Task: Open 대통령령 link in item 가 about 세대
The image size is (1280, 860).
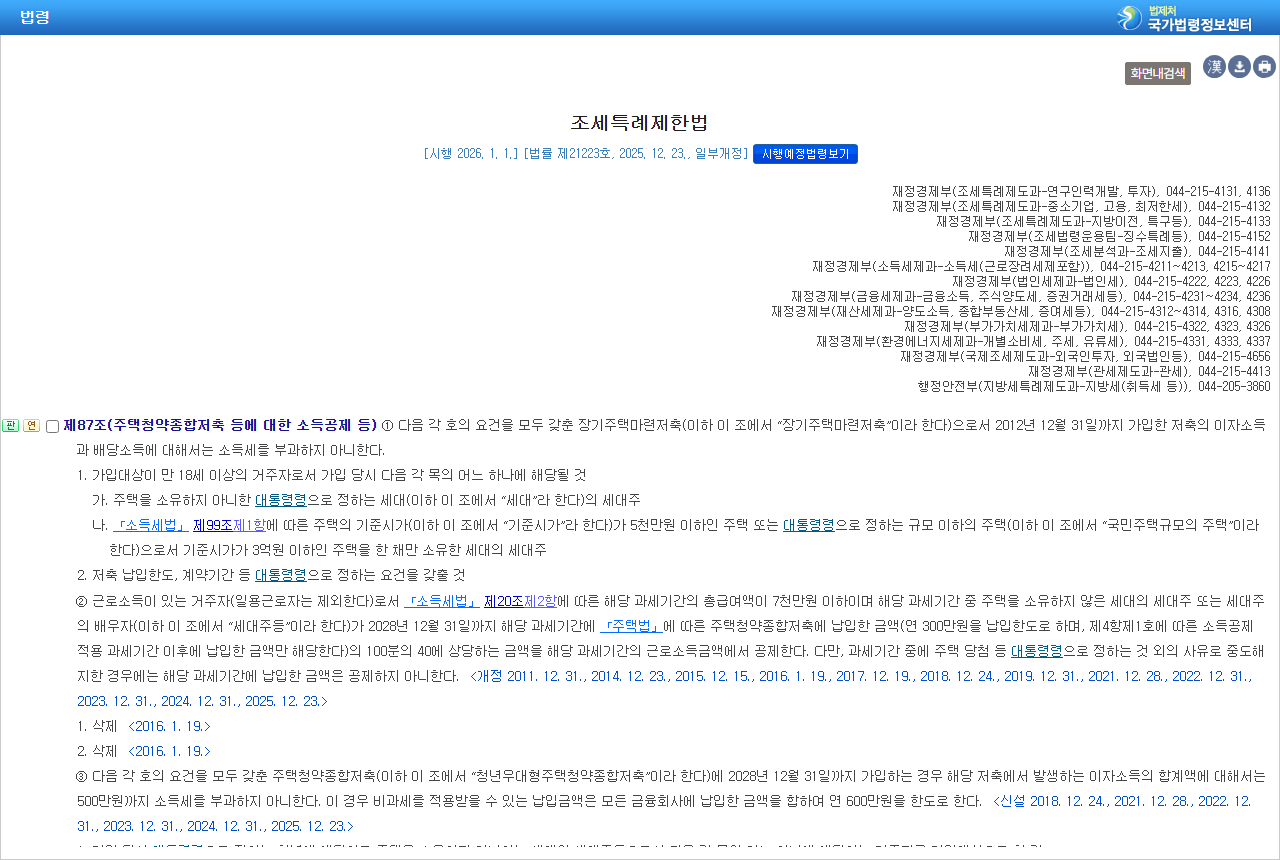Action: pyautogui.click(x=281, y=500)
